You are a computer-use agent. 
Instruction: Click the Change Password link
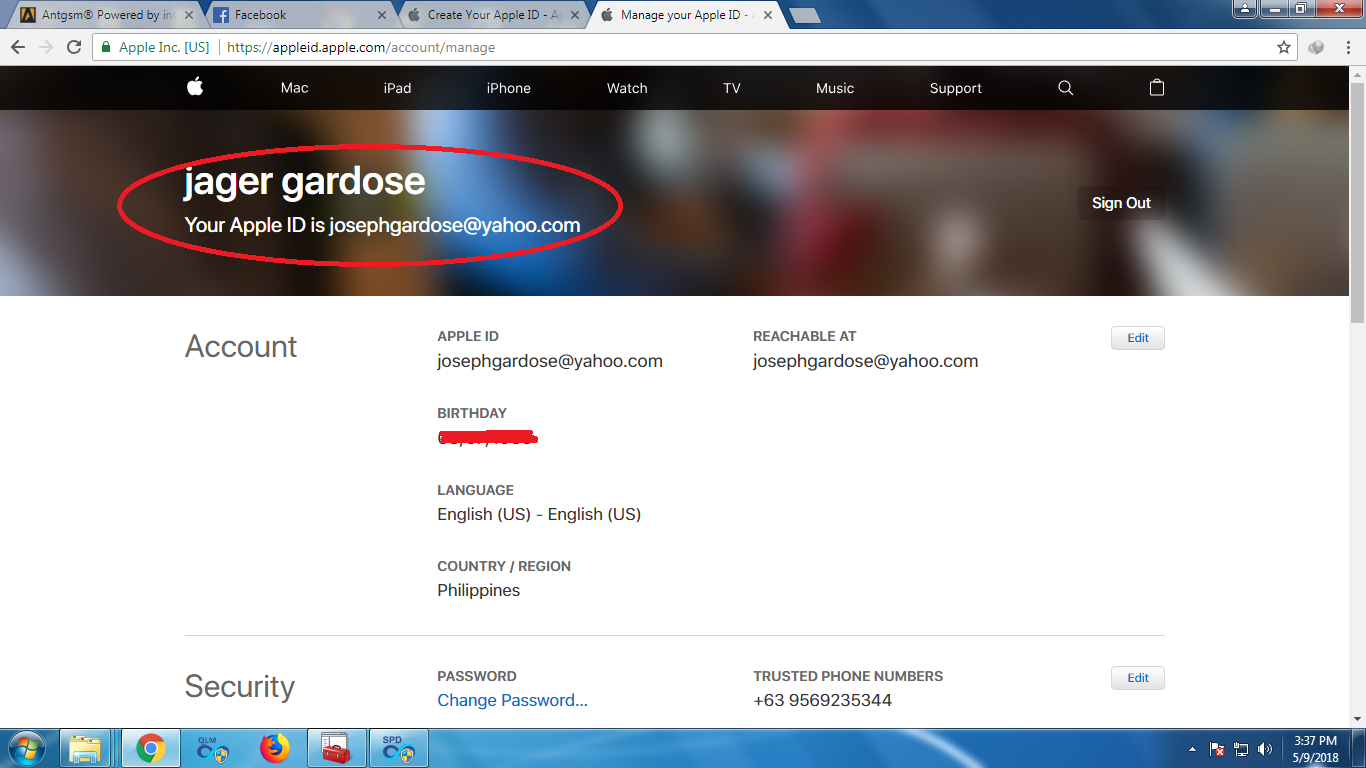[x=512, y=700]
